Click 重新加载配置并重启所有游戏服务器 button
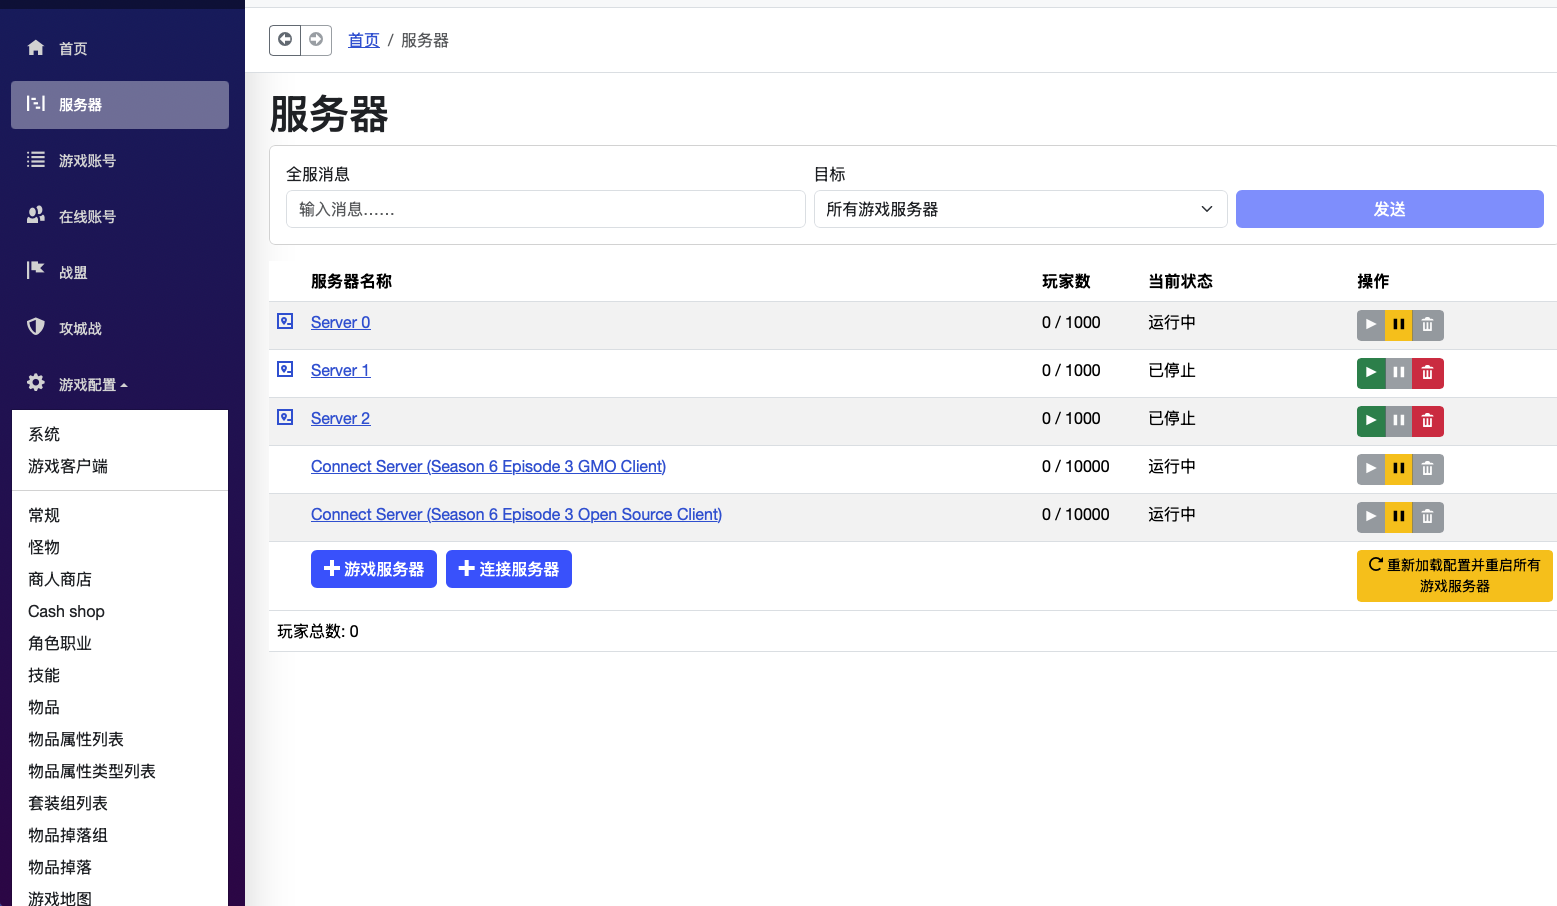The image size is (1557, 906). pyautogui.click(x=1455, y=576)
